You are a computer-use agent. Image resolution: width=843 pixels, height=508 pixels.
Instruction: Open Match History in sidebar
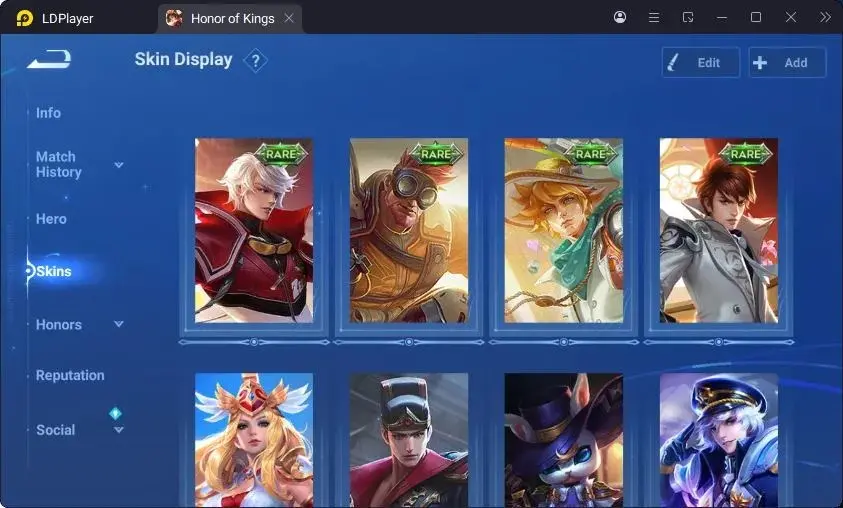click(59, 164)
